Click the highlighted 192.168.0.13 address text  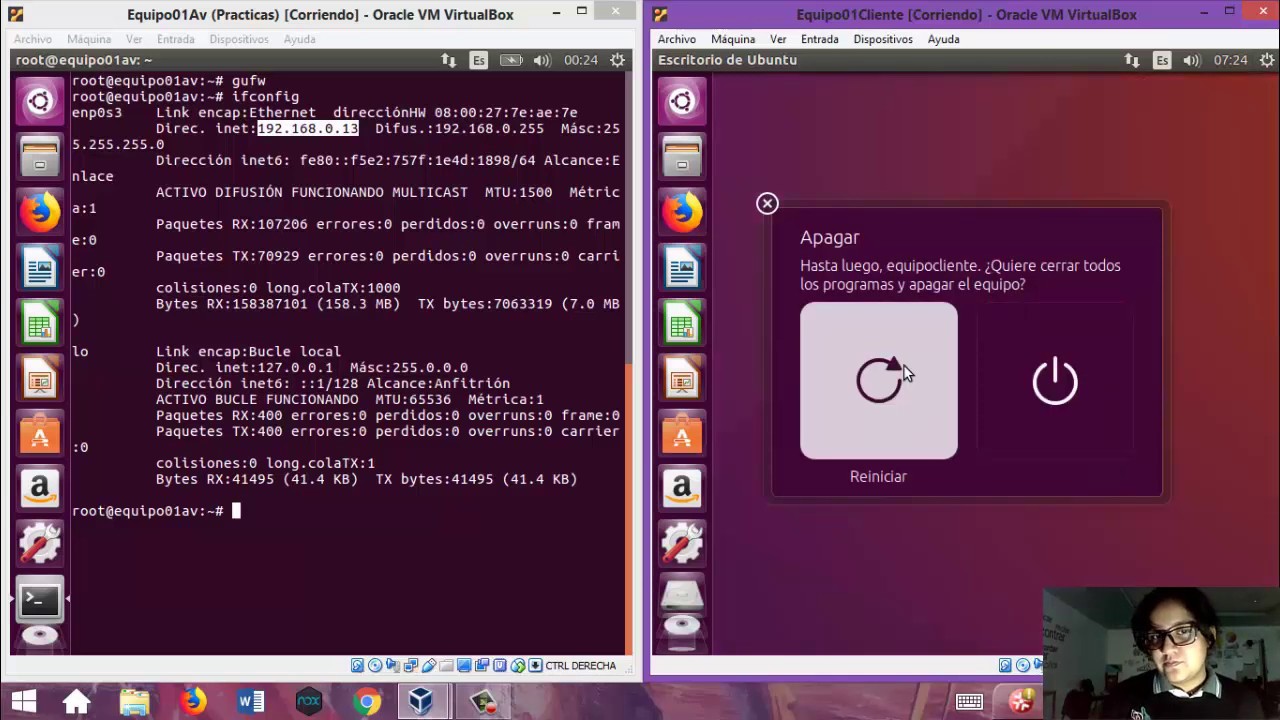[x=308, y=128]
